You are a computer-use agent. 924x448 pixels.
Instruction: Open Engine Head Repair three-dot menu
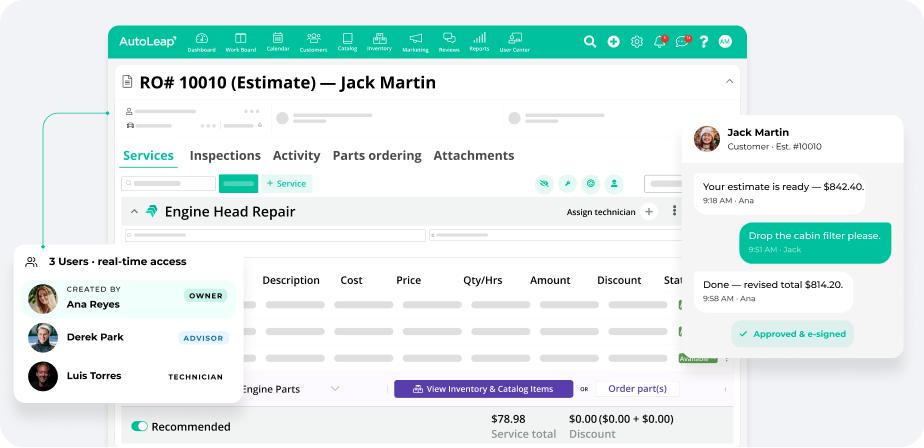tap(674, 212)
